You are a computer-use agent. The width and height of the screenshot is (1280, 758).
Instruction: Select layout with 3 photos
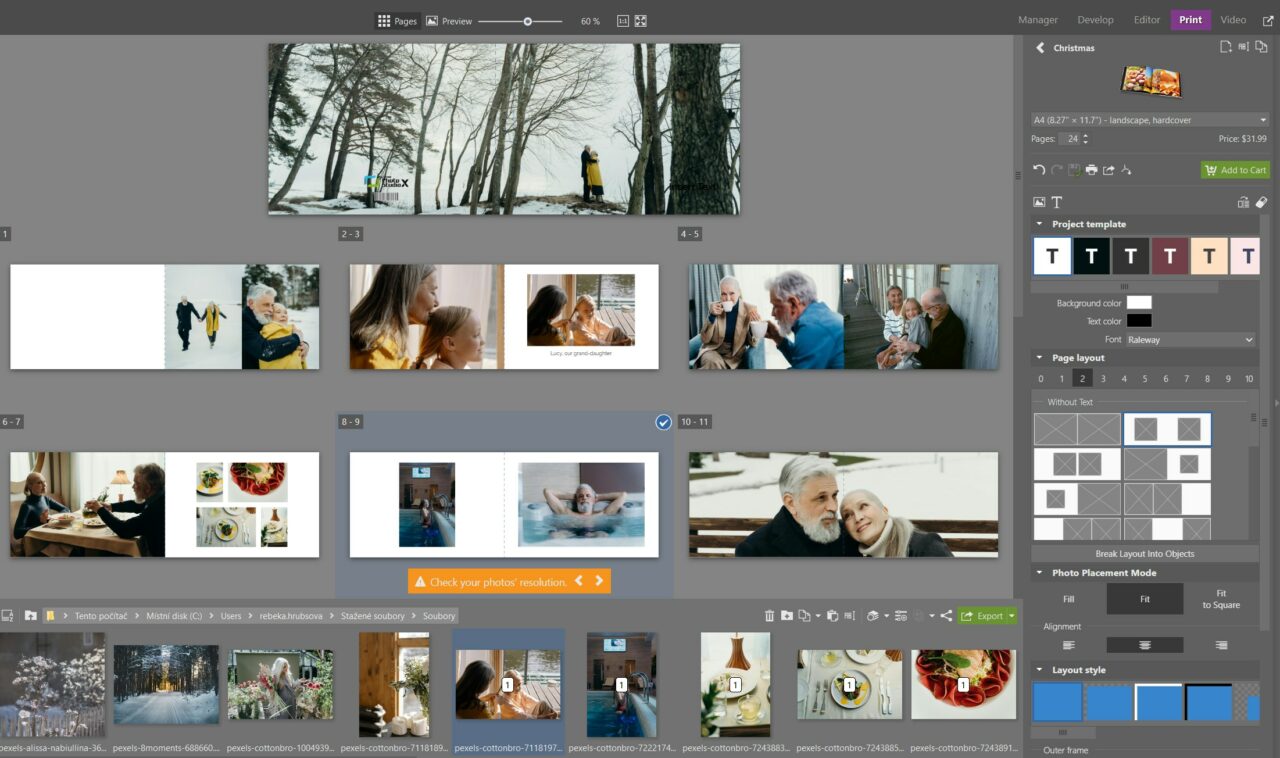click(x=1103, y=379)
